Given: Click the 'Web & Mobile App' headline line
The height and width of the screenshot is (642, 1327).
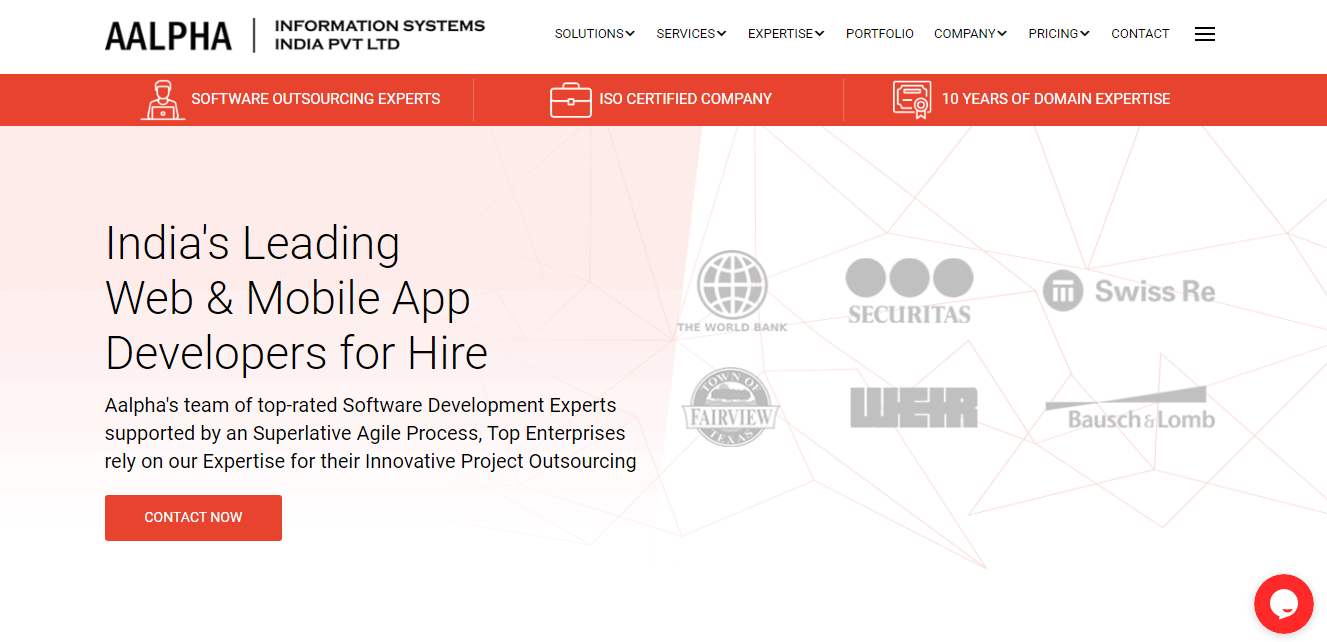Looking at the screenshot, I should (x=288, y=299).
